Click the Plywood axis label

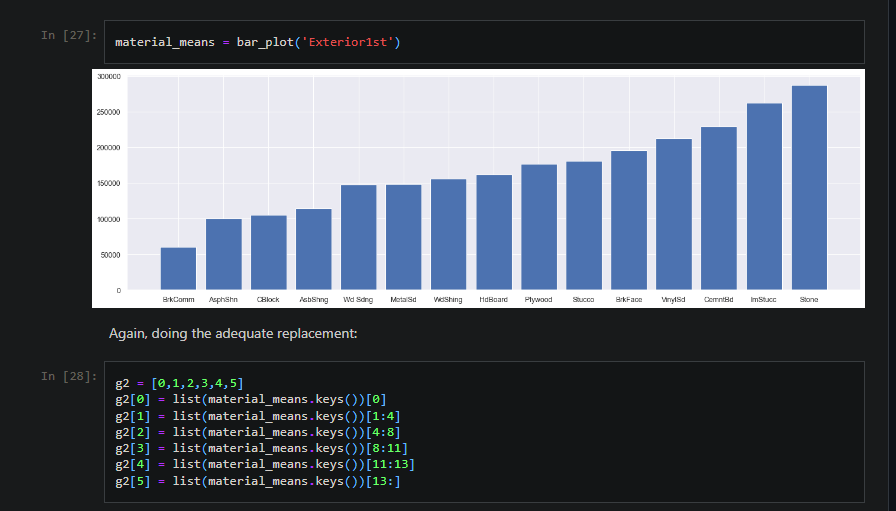click(538, 300)
